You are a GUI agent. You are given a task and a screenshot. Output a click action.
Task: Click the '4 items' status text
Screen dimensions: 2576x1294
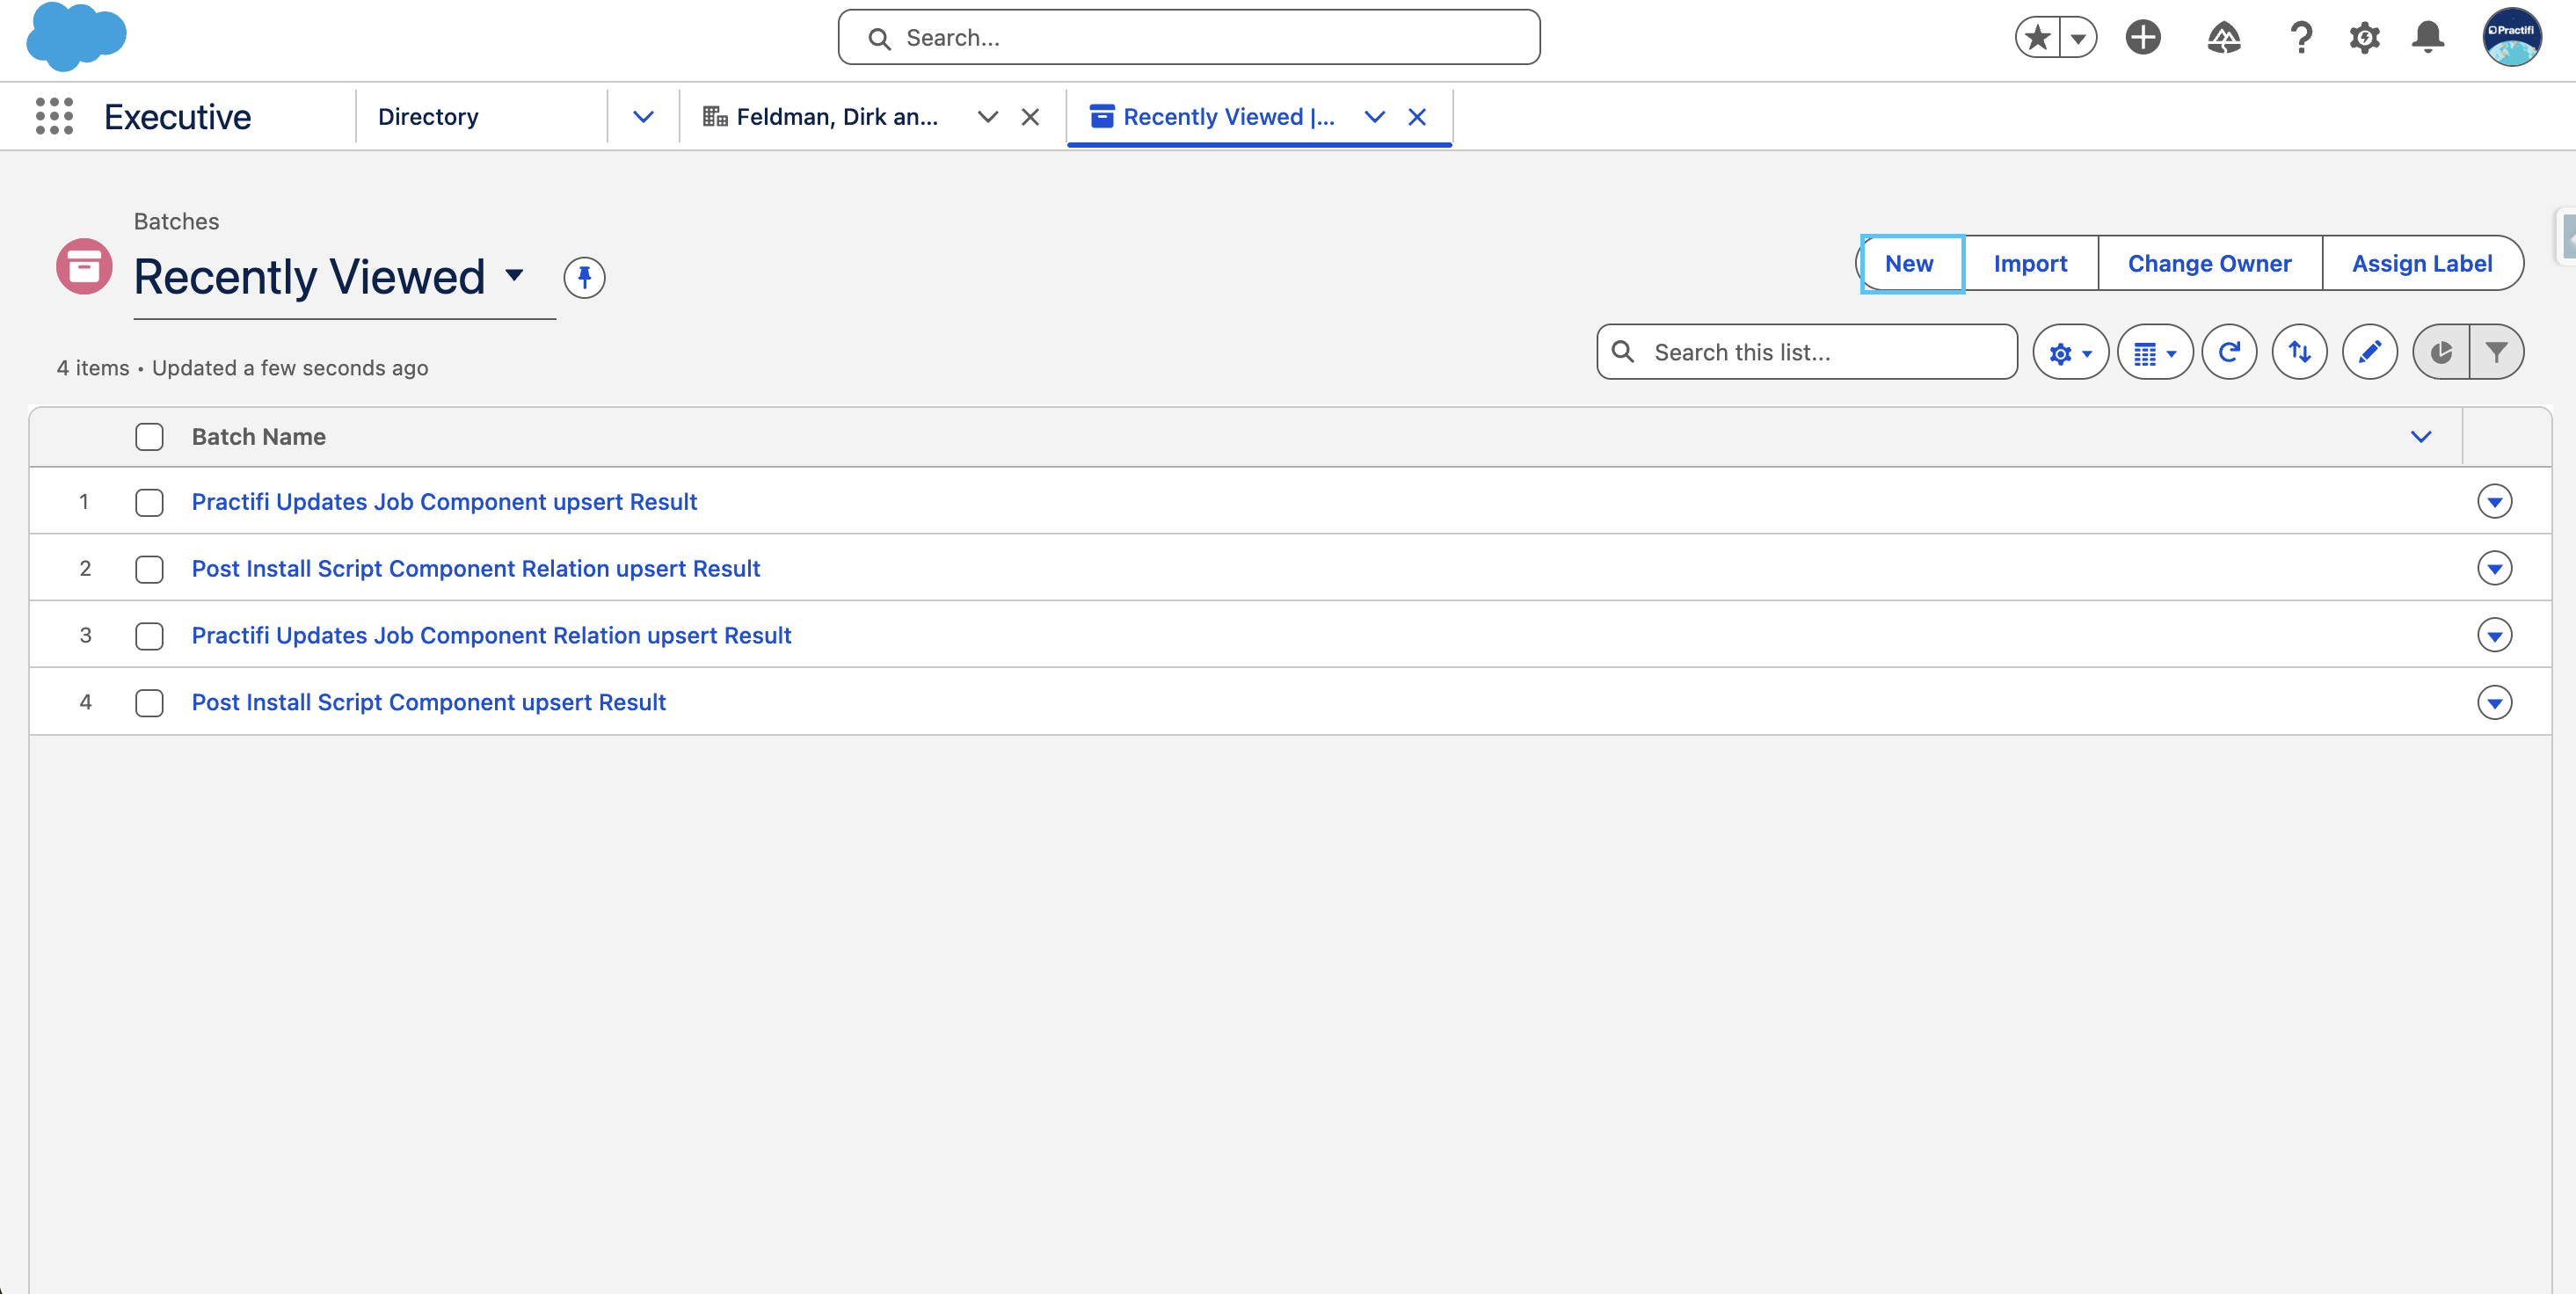93,368
